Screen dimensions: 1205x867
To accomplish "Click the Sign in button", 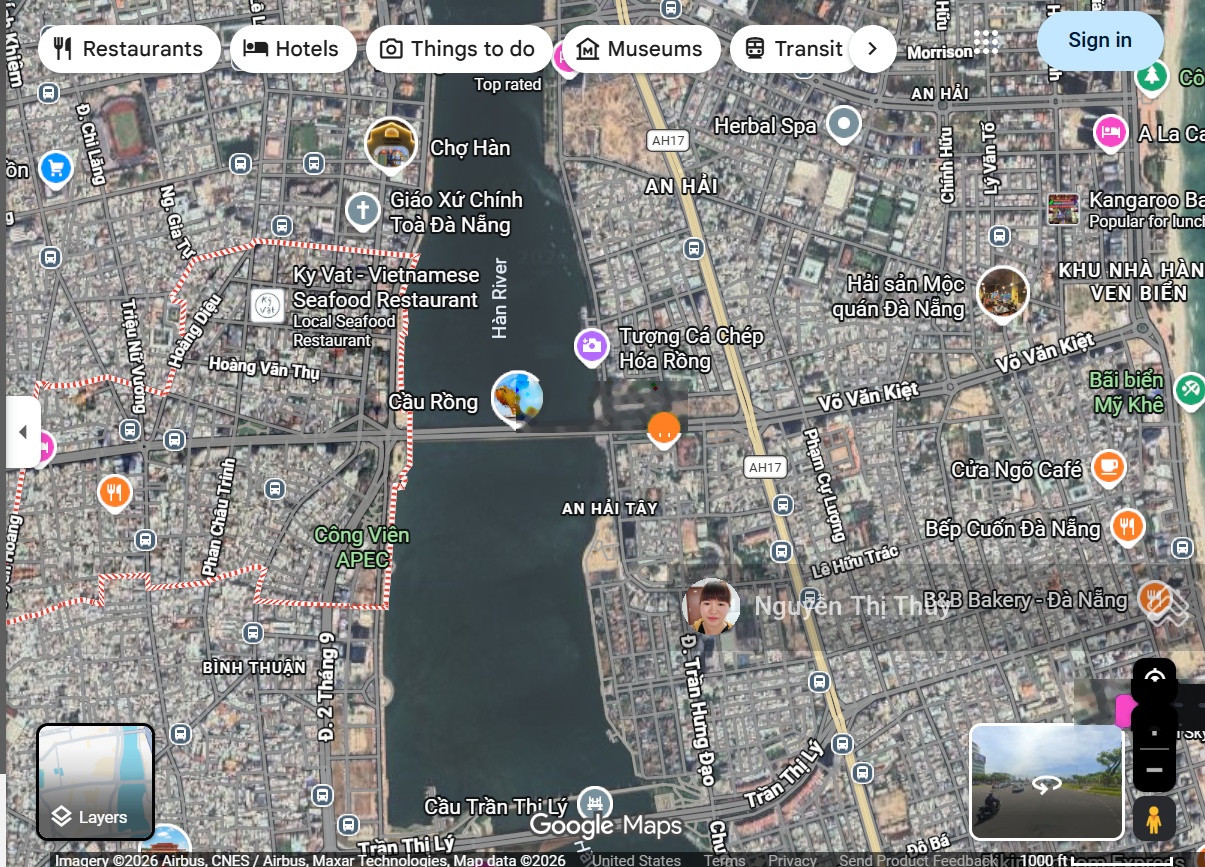I will 1099,40.
